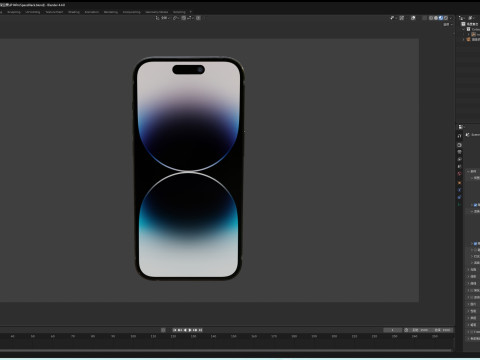This screenshot has width=480, height=360.
Task: Open the Compositing workspace tab
Action: click(x=132, y=12)
